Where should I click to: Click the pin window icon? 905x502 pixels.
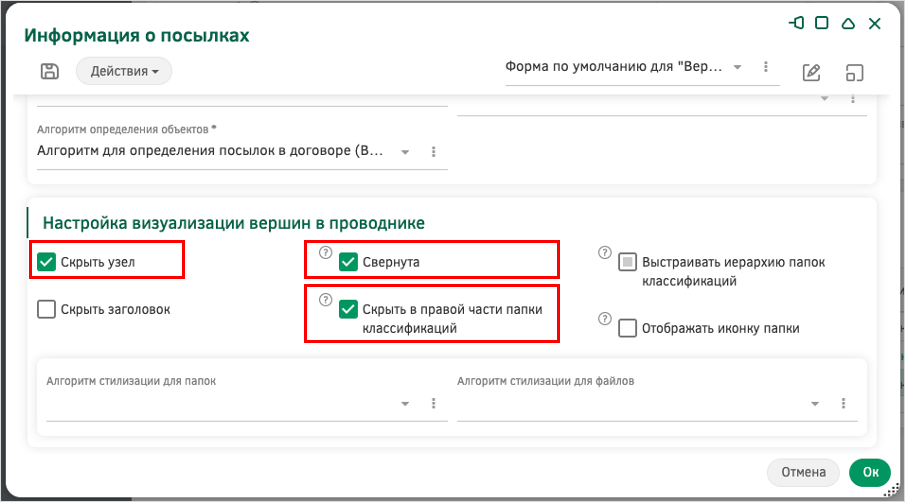(x=796, y=23)
